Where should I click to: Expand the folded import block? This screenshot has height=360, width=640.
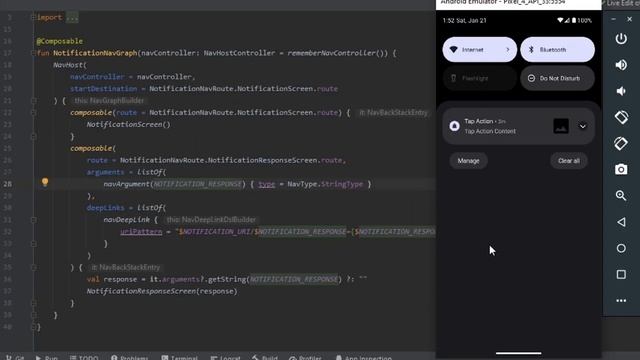coord(33,17)
